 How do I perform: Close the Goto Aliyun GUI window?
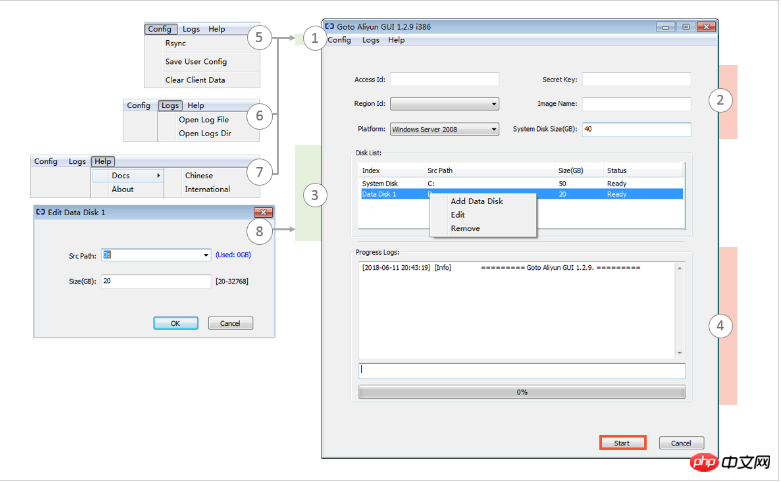tap(706, 27)
